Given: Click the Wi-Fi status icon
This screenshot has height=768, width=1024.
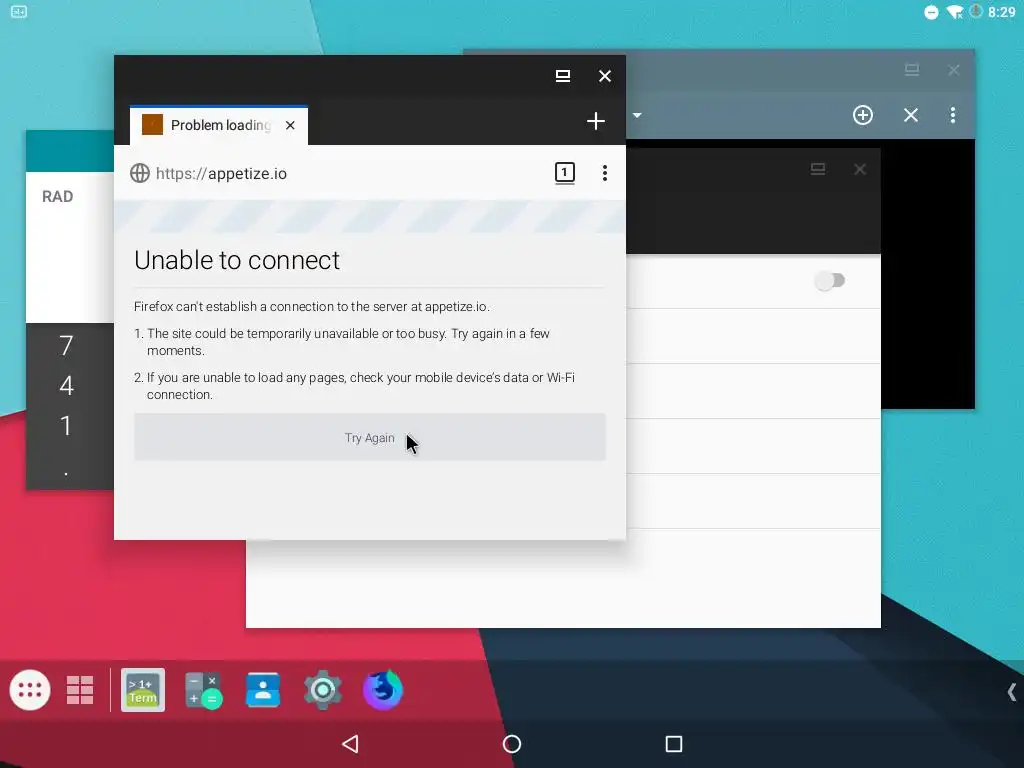Looking at the screenshot, I should pyautogui.click(x=955, y=12).
